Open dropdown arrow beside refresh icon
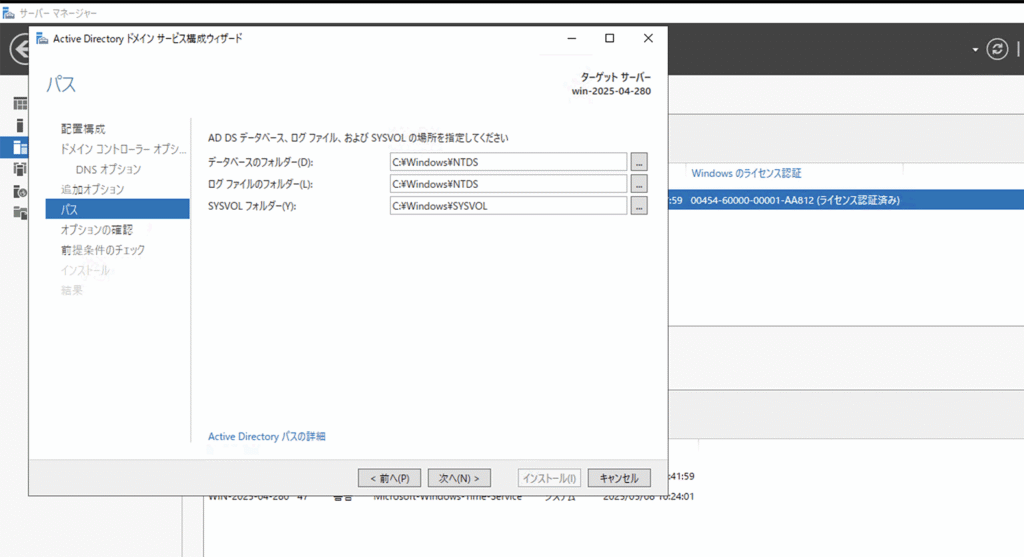This screenshot has width=1024, height=557. [x=975, y=50]
